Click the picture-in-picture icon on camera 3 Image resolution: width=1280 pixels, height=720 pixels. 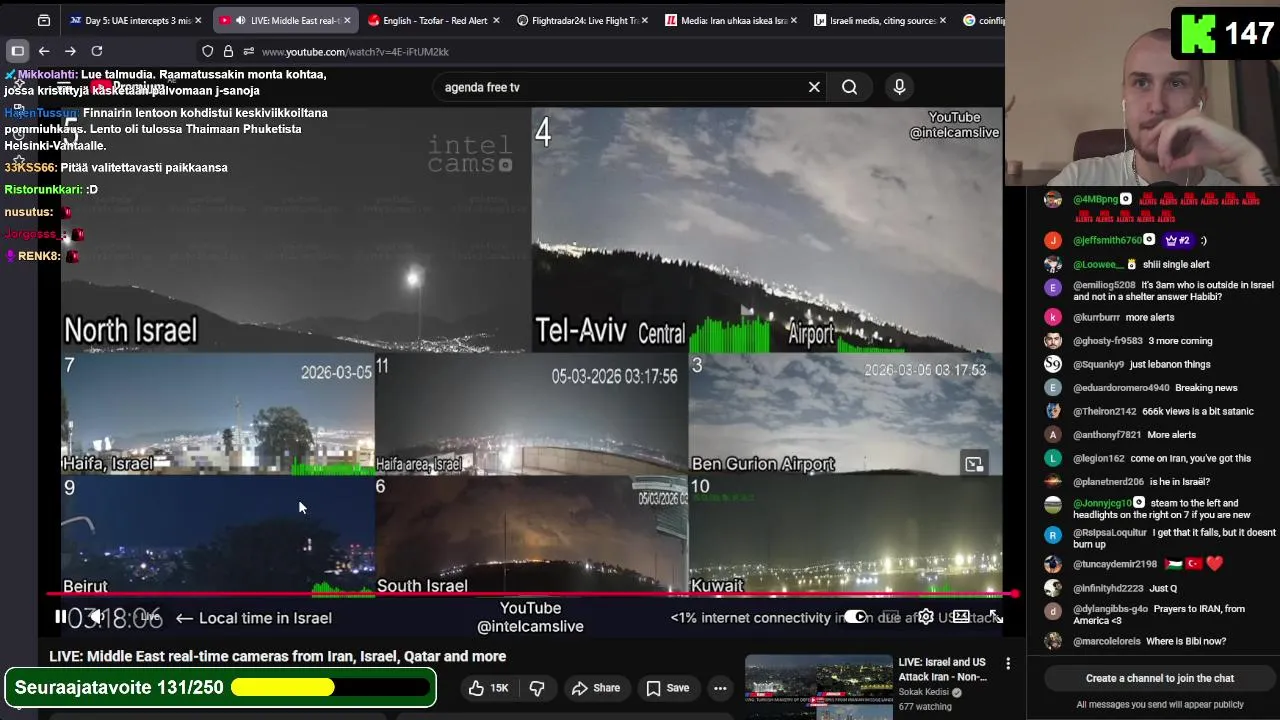[x=974, y=464]
